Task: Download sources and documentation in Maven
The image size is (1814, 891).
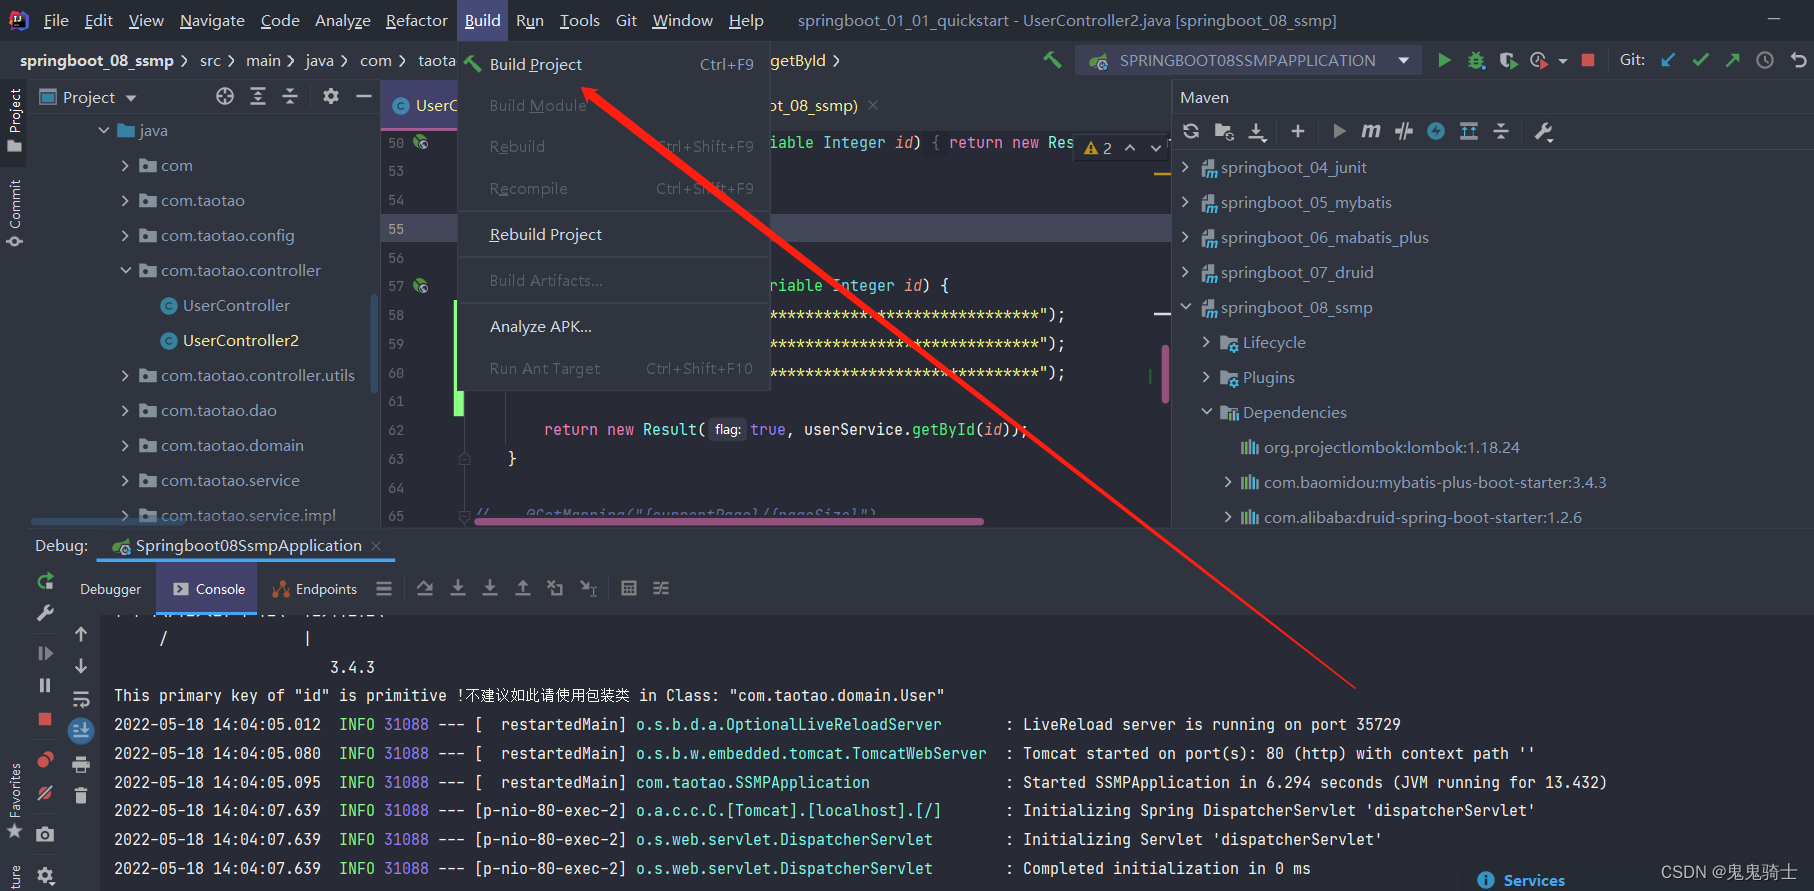Action: click(x=1257, y=131)
